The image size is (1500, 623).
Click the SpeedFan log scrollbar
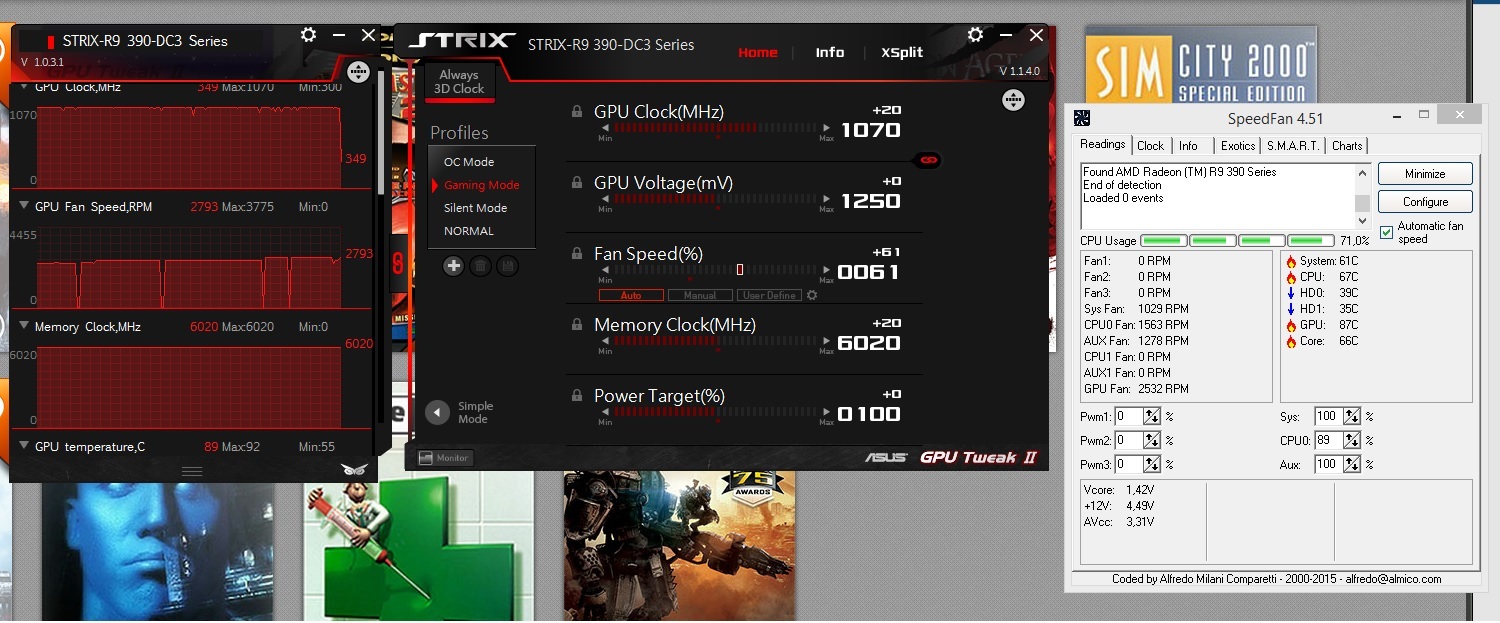(1362, 196)
